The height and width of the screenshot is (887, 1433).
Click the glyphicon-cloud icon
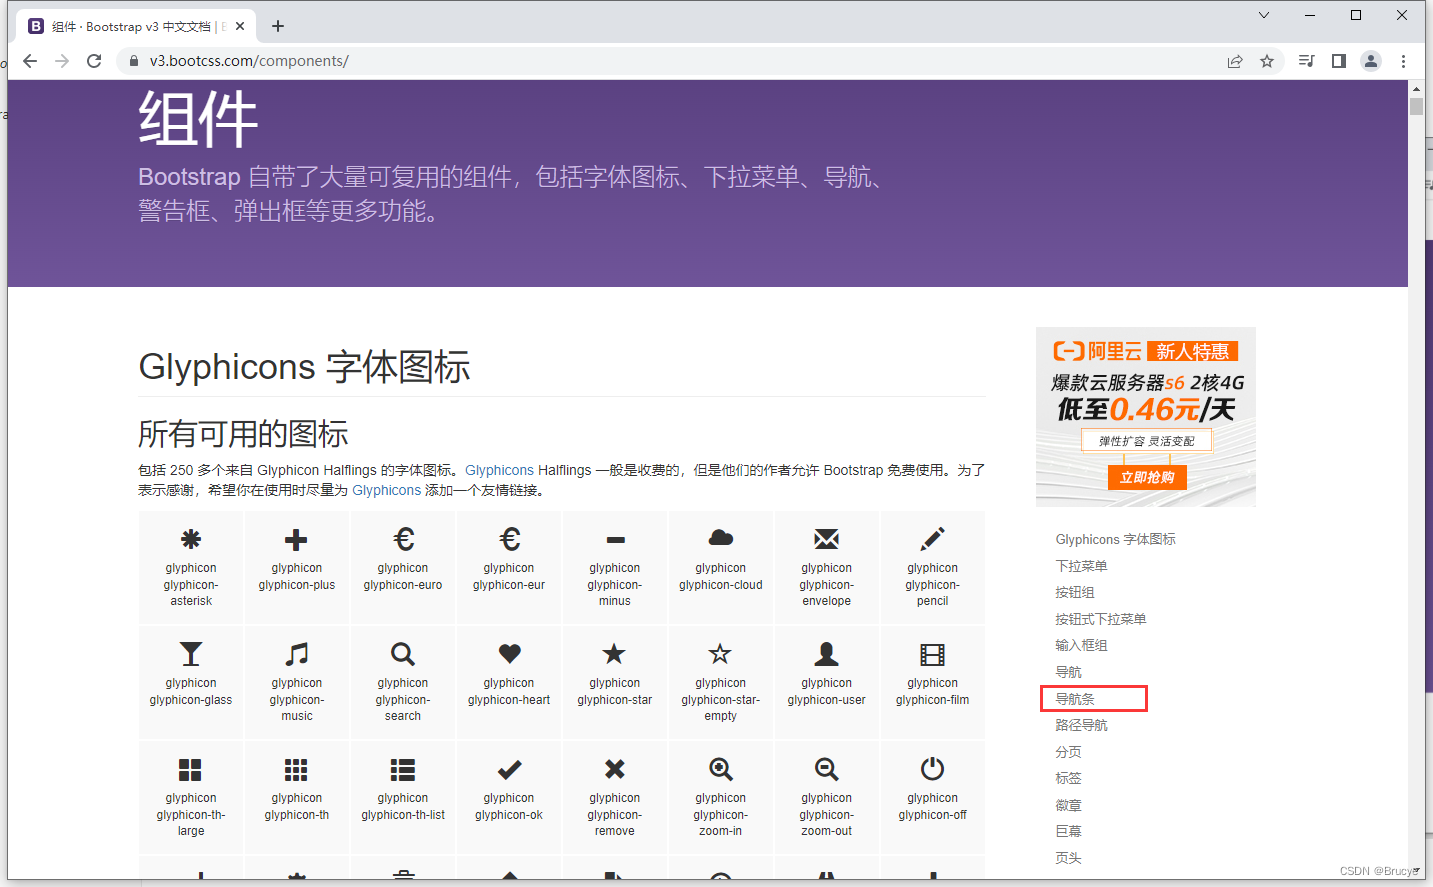(x=721, y=538)
